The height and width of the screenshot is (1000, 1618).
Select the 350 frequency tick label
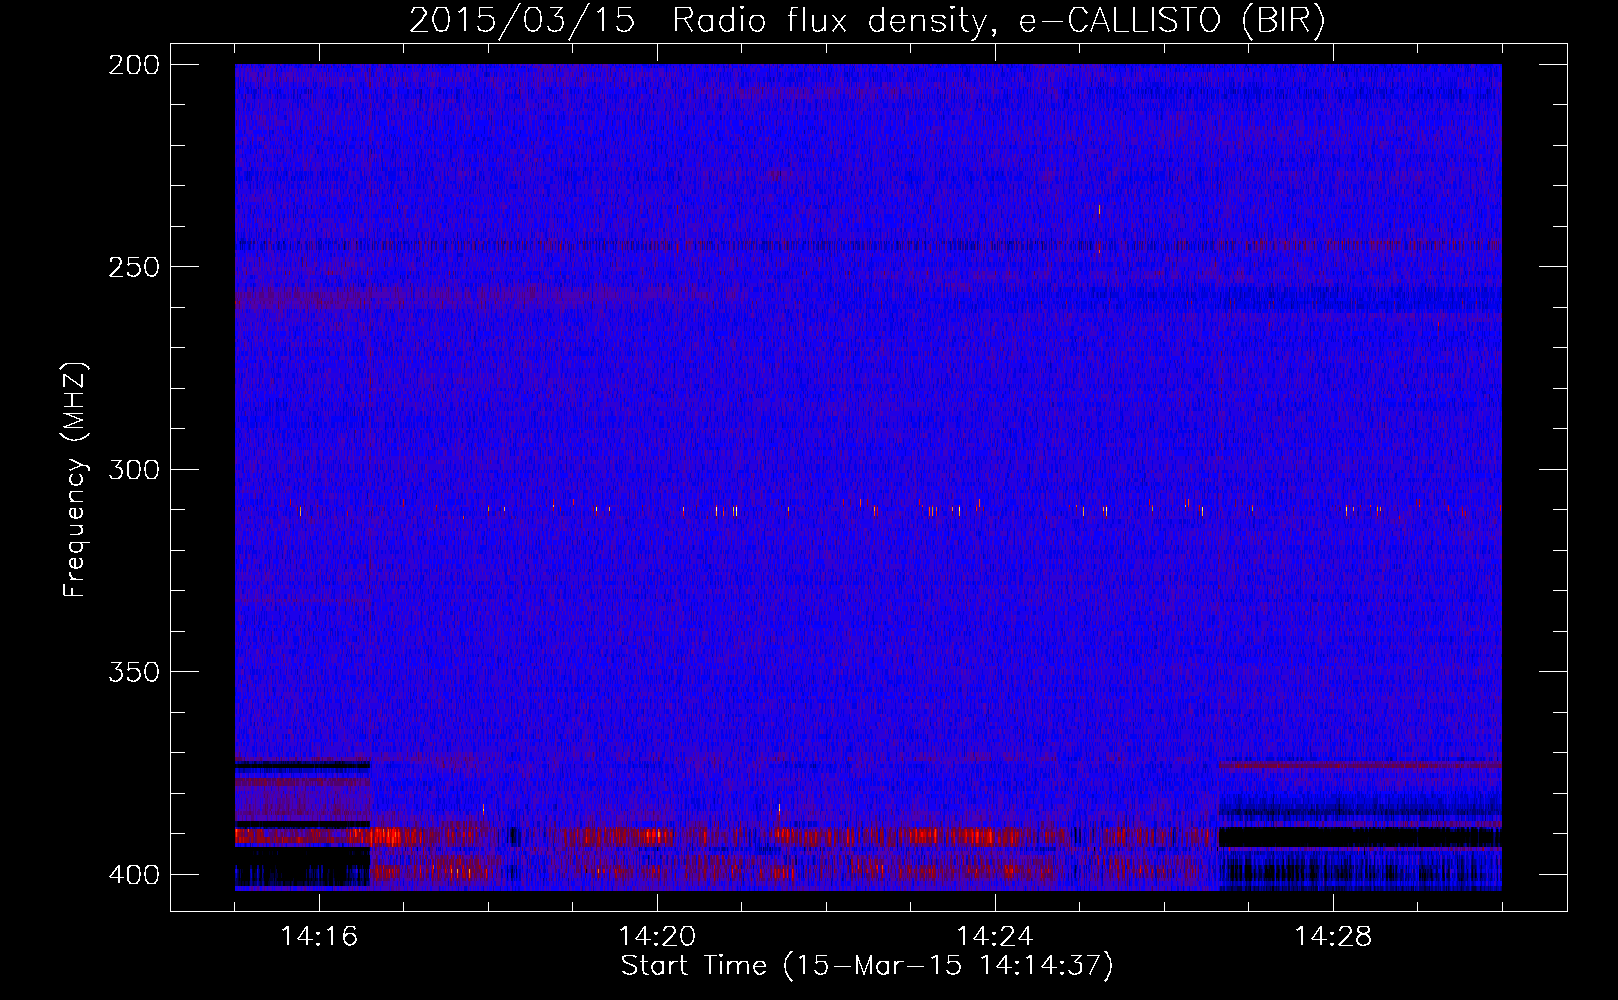tap(134, 672)
